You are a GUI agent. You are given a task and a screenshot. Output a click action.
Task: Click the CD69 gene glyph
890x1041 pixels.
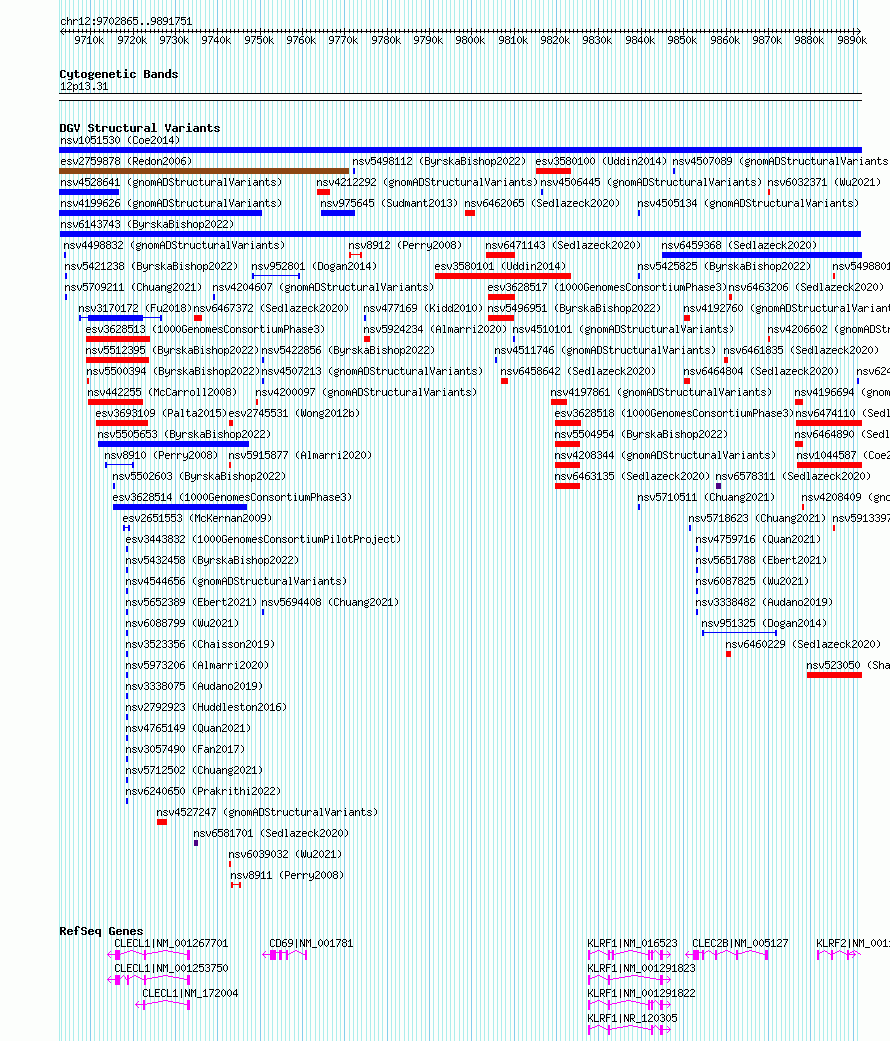coord(285,955)
